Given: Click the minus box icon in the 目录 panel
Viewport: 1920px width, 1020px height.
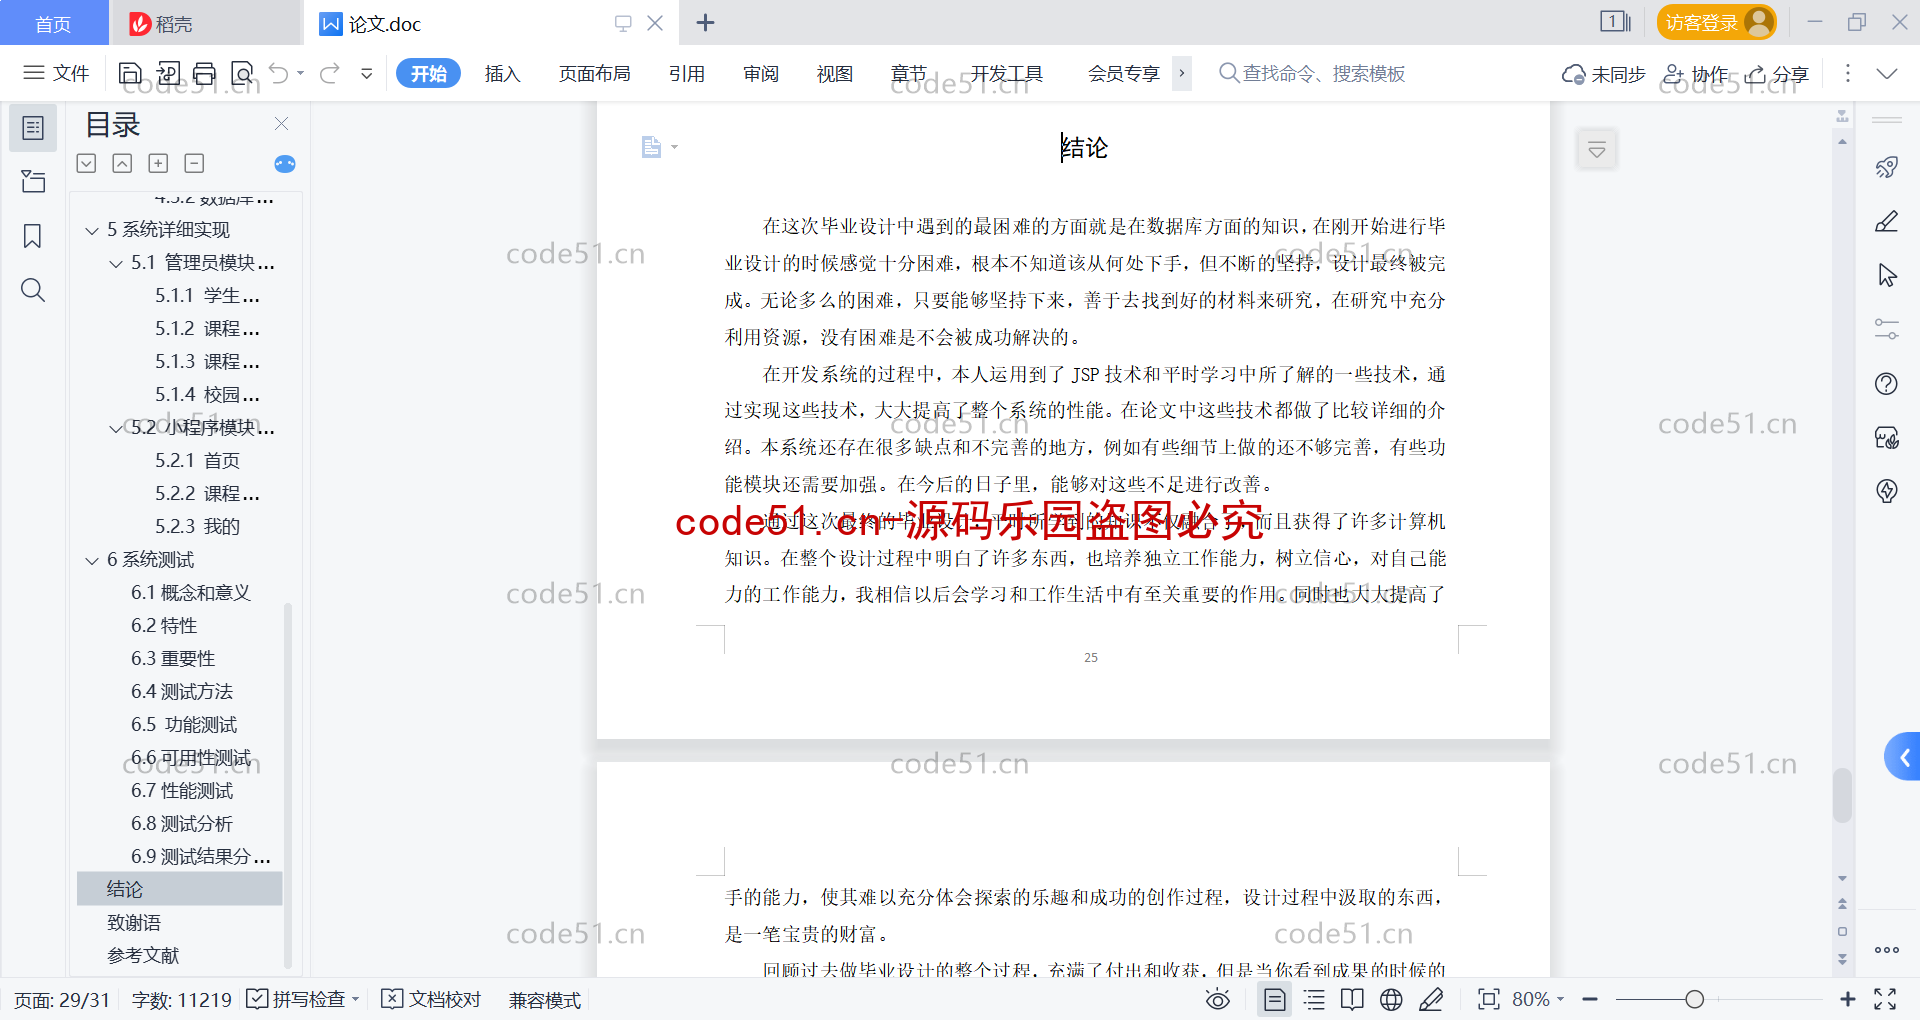Looking at the screenshot, I should point(194,163).
